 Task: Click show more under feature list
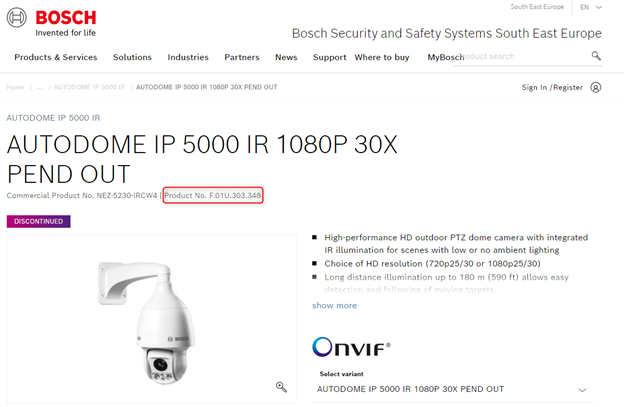click(334, 306)
